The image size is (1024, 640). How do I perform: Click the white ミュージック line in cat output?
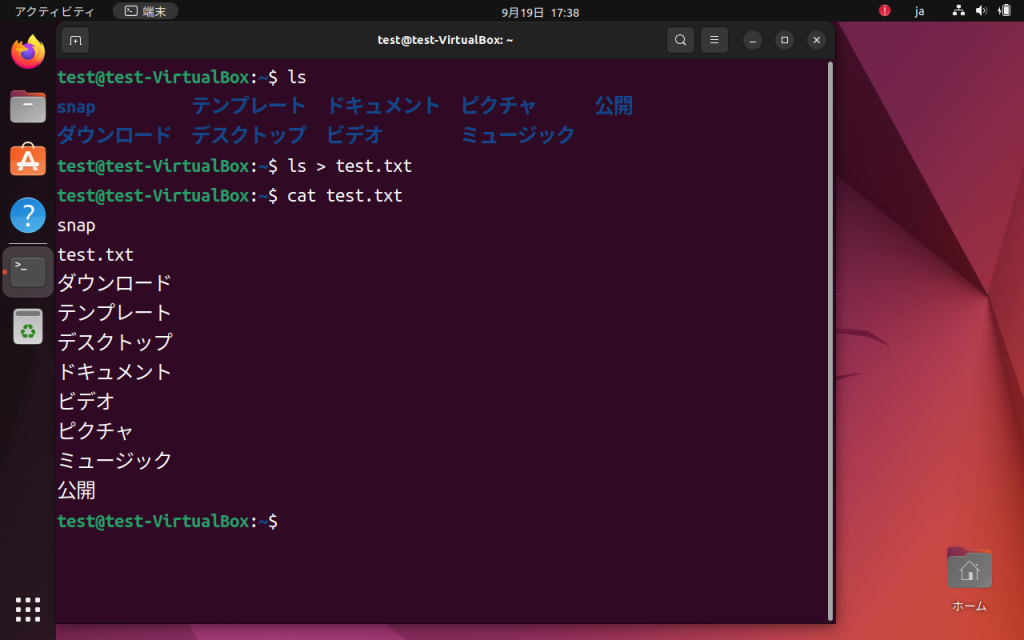[114, 460]
